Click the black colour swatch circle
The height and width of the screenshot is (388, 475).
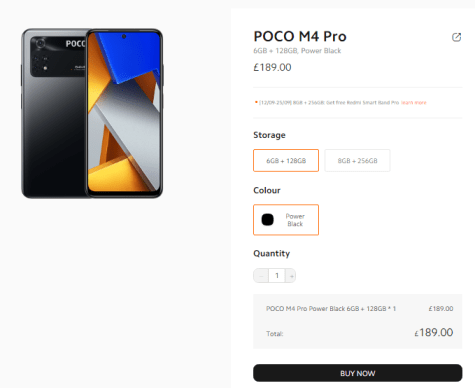click(x=267, y=220)
